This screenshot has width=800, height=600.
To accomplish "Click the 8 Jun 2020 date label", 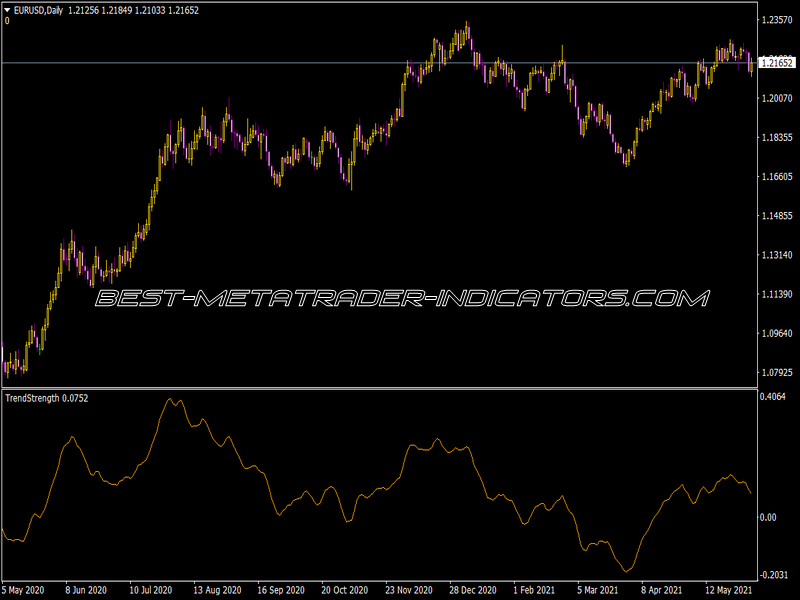I will [86, 590].
